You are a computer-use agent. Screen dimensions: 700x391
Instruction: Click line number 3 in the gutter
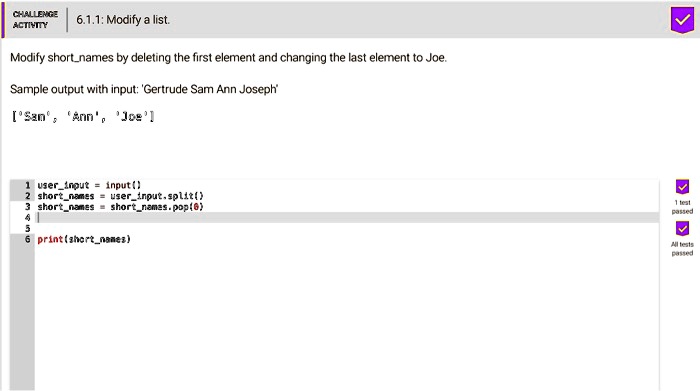click(x=27, y=207)
